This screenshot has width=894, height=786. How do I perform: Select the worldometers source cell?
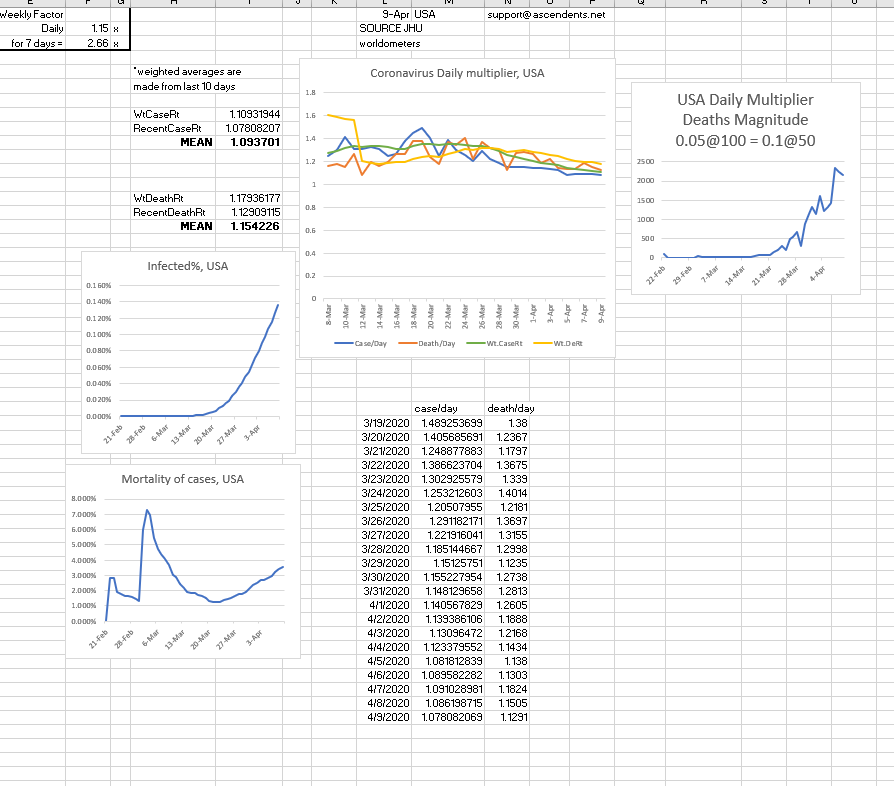coord(390,44)
